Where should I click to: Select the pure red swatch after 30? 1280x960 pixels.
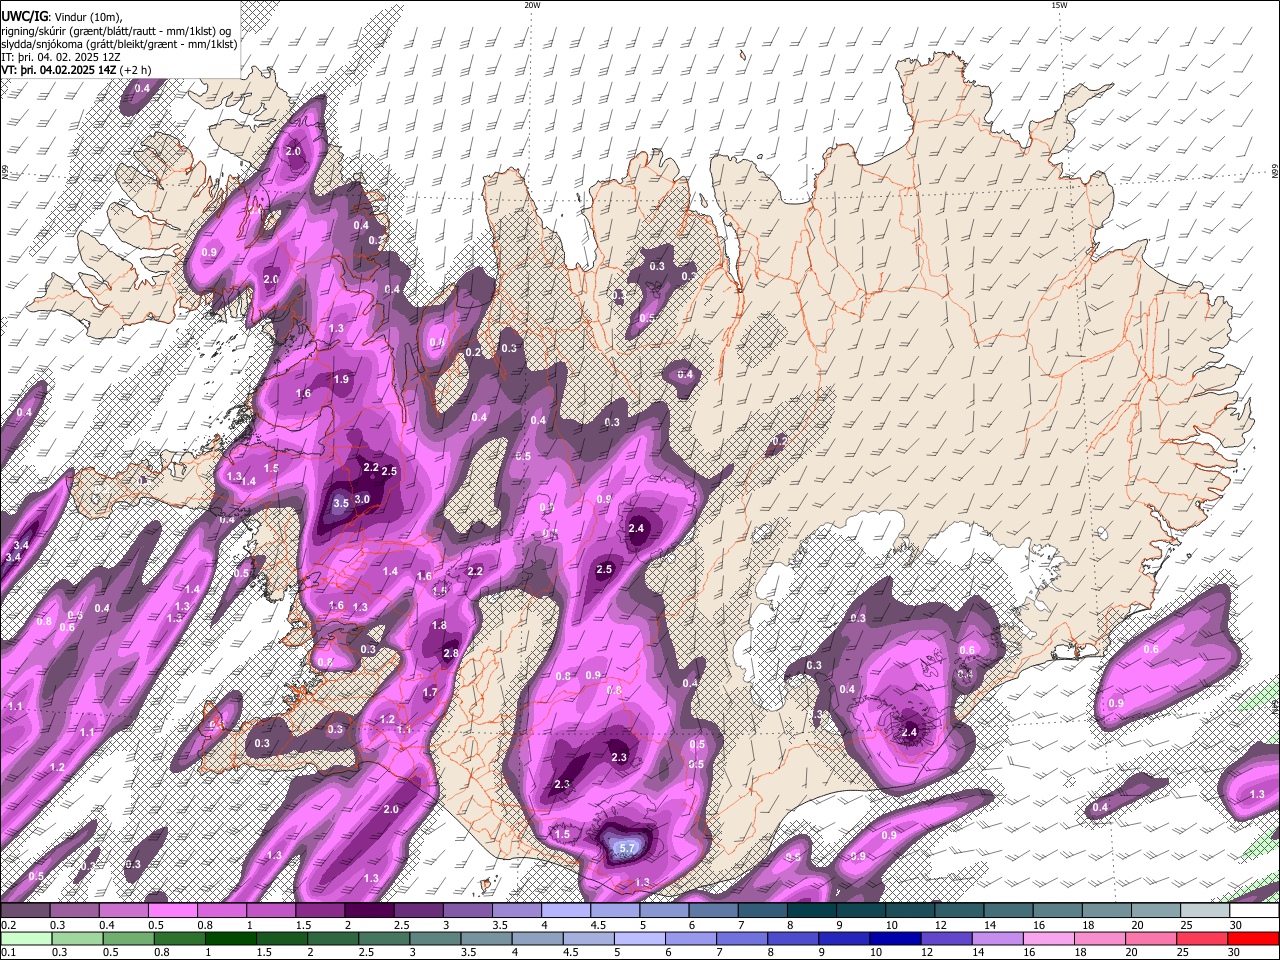pos(1253,938)
